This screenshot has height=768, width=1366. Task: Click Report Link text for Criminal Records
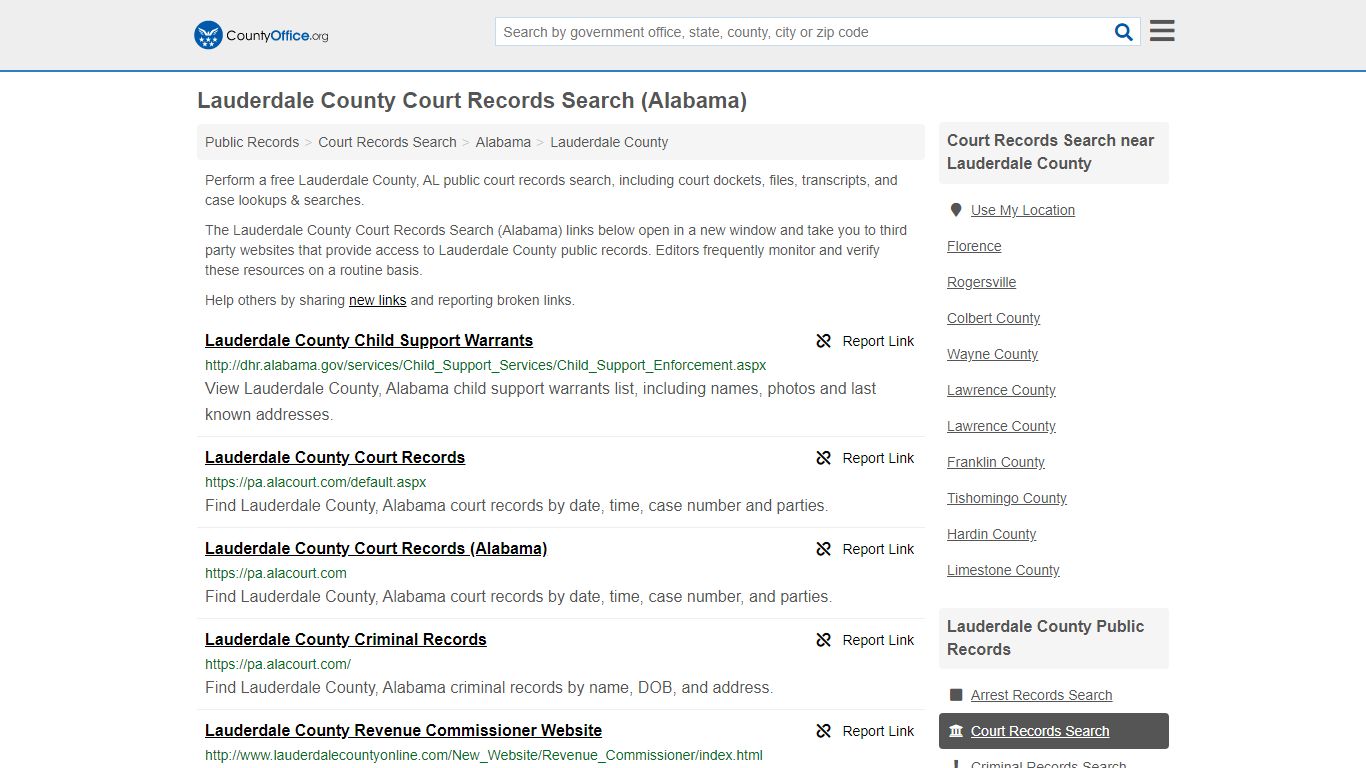(878, 640)
